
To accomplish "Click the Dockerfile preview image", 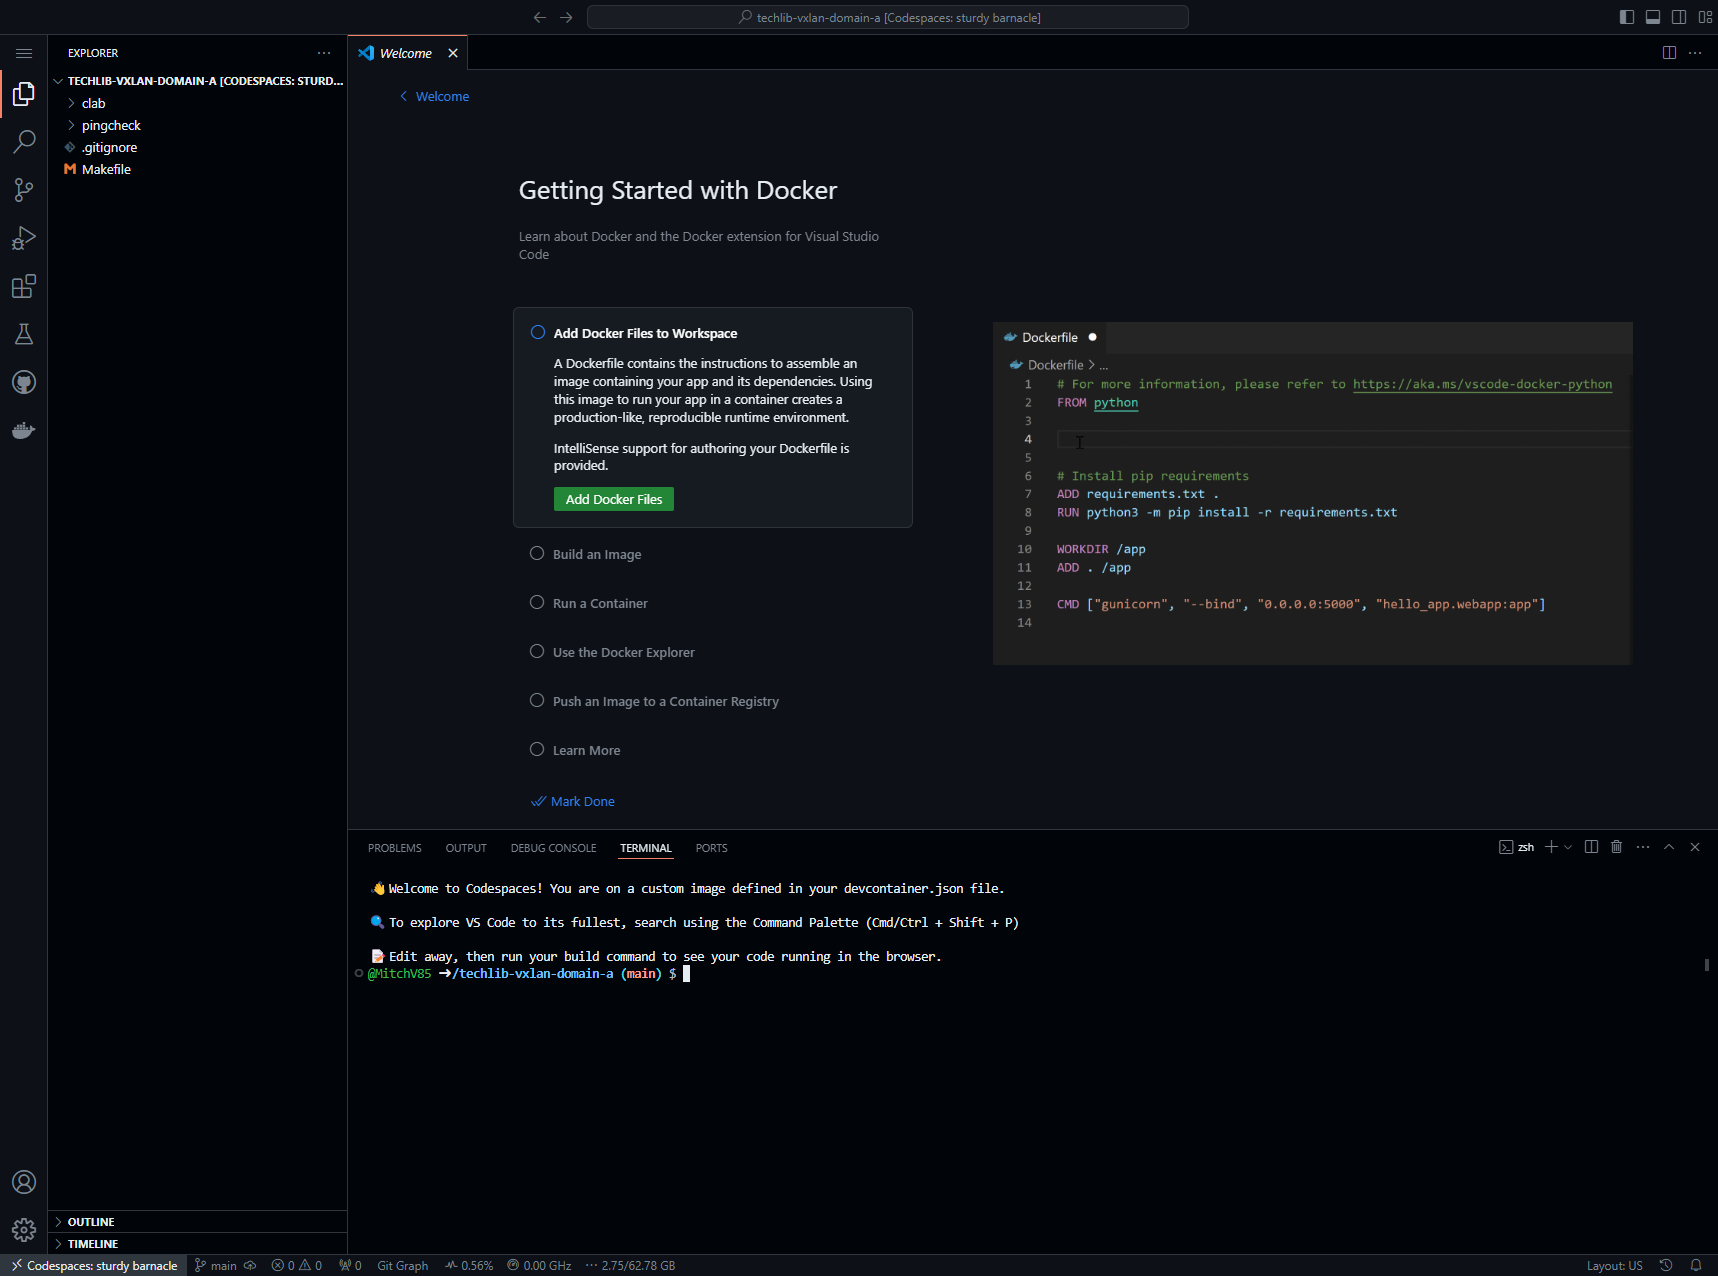I will (1312, 493).
